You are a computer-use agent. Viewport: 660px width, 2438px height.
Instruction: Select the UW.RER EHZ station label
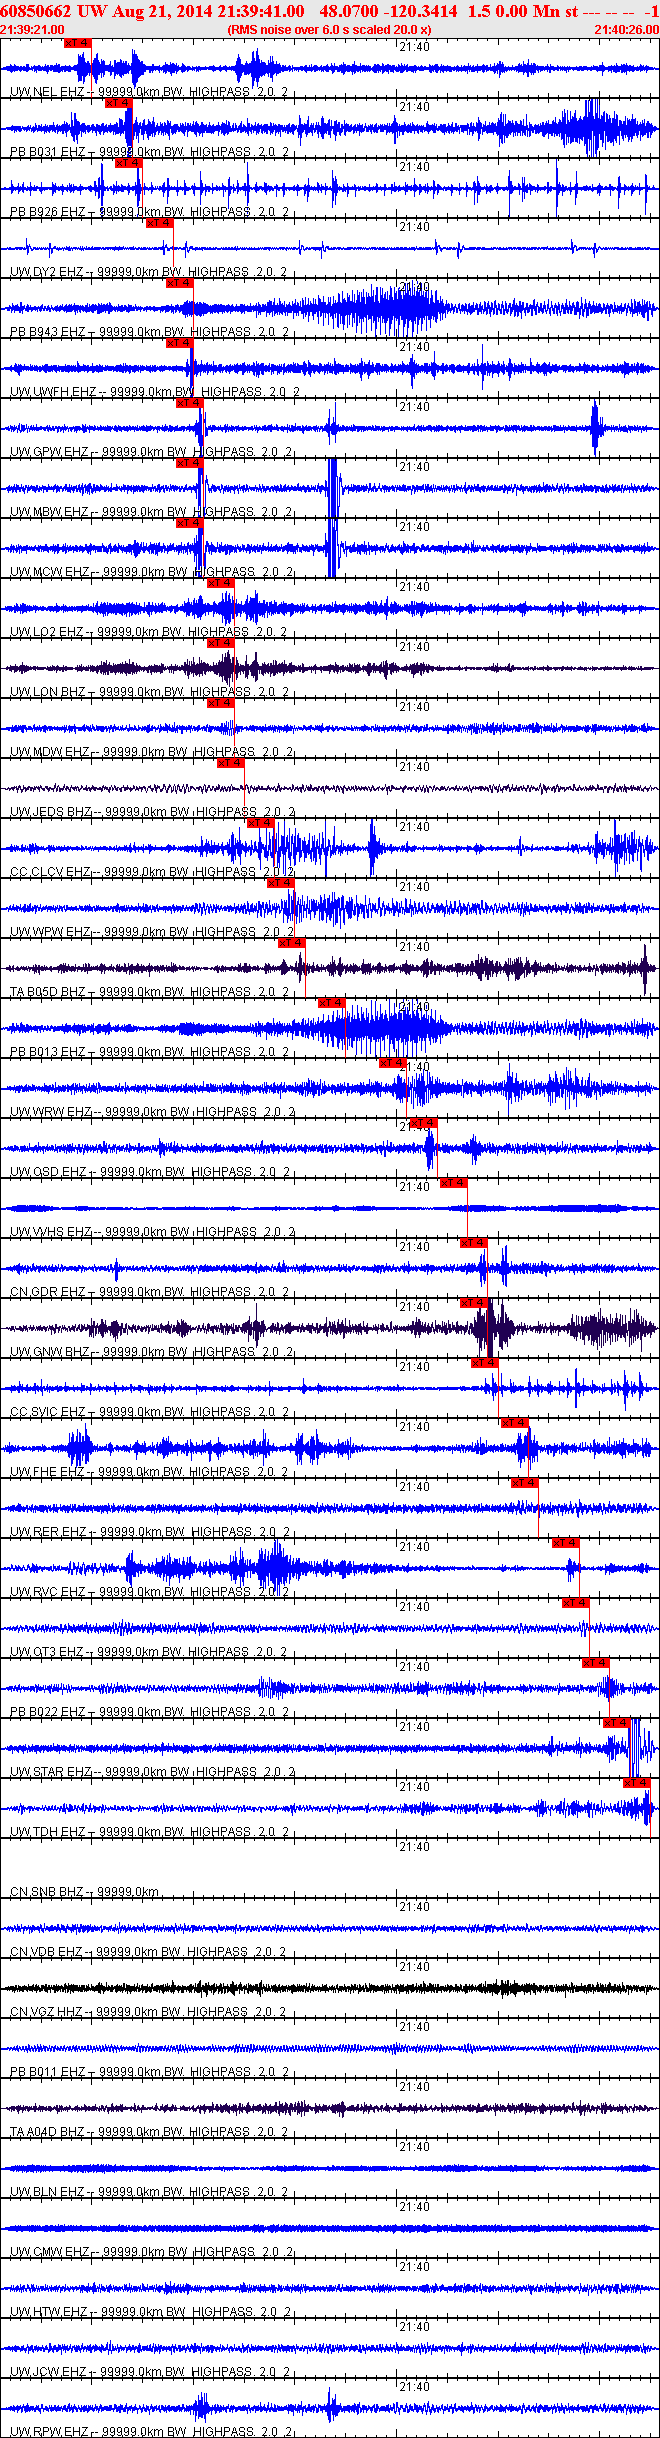[x=47, y=1532]
